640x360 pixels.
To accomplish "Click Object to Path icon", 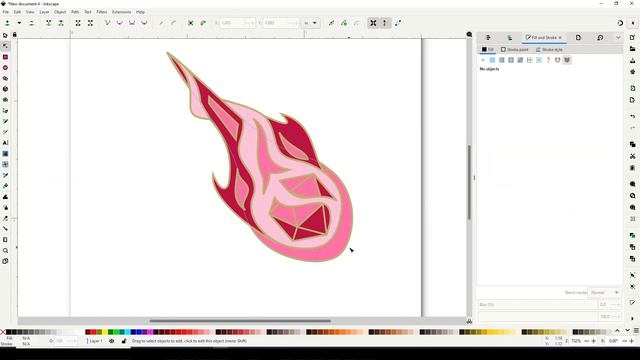I will [x=191, y=23].
